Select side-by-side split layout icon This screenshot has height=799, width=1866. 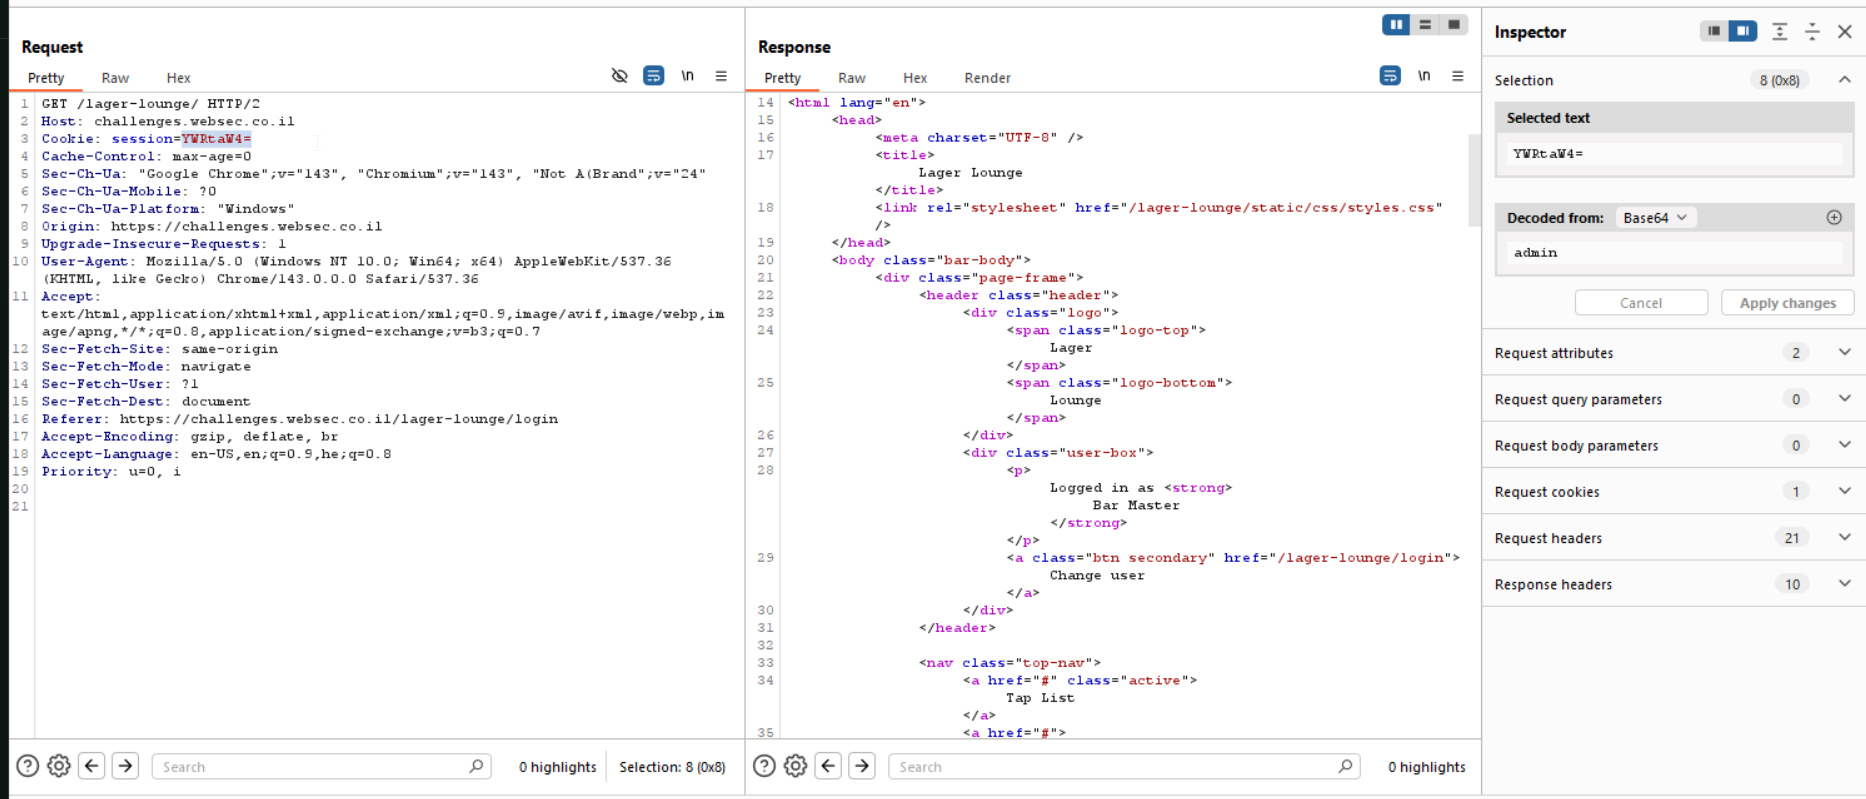point(1396,25)
